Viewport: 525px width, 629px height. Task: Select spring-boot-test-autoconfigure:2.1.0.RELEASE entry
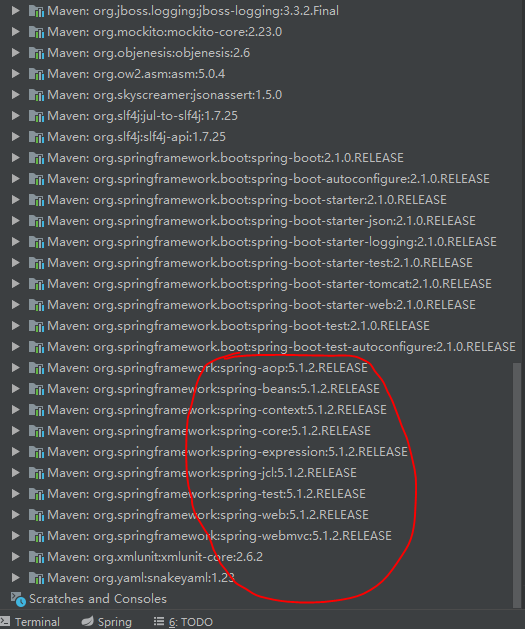(282, 347)
